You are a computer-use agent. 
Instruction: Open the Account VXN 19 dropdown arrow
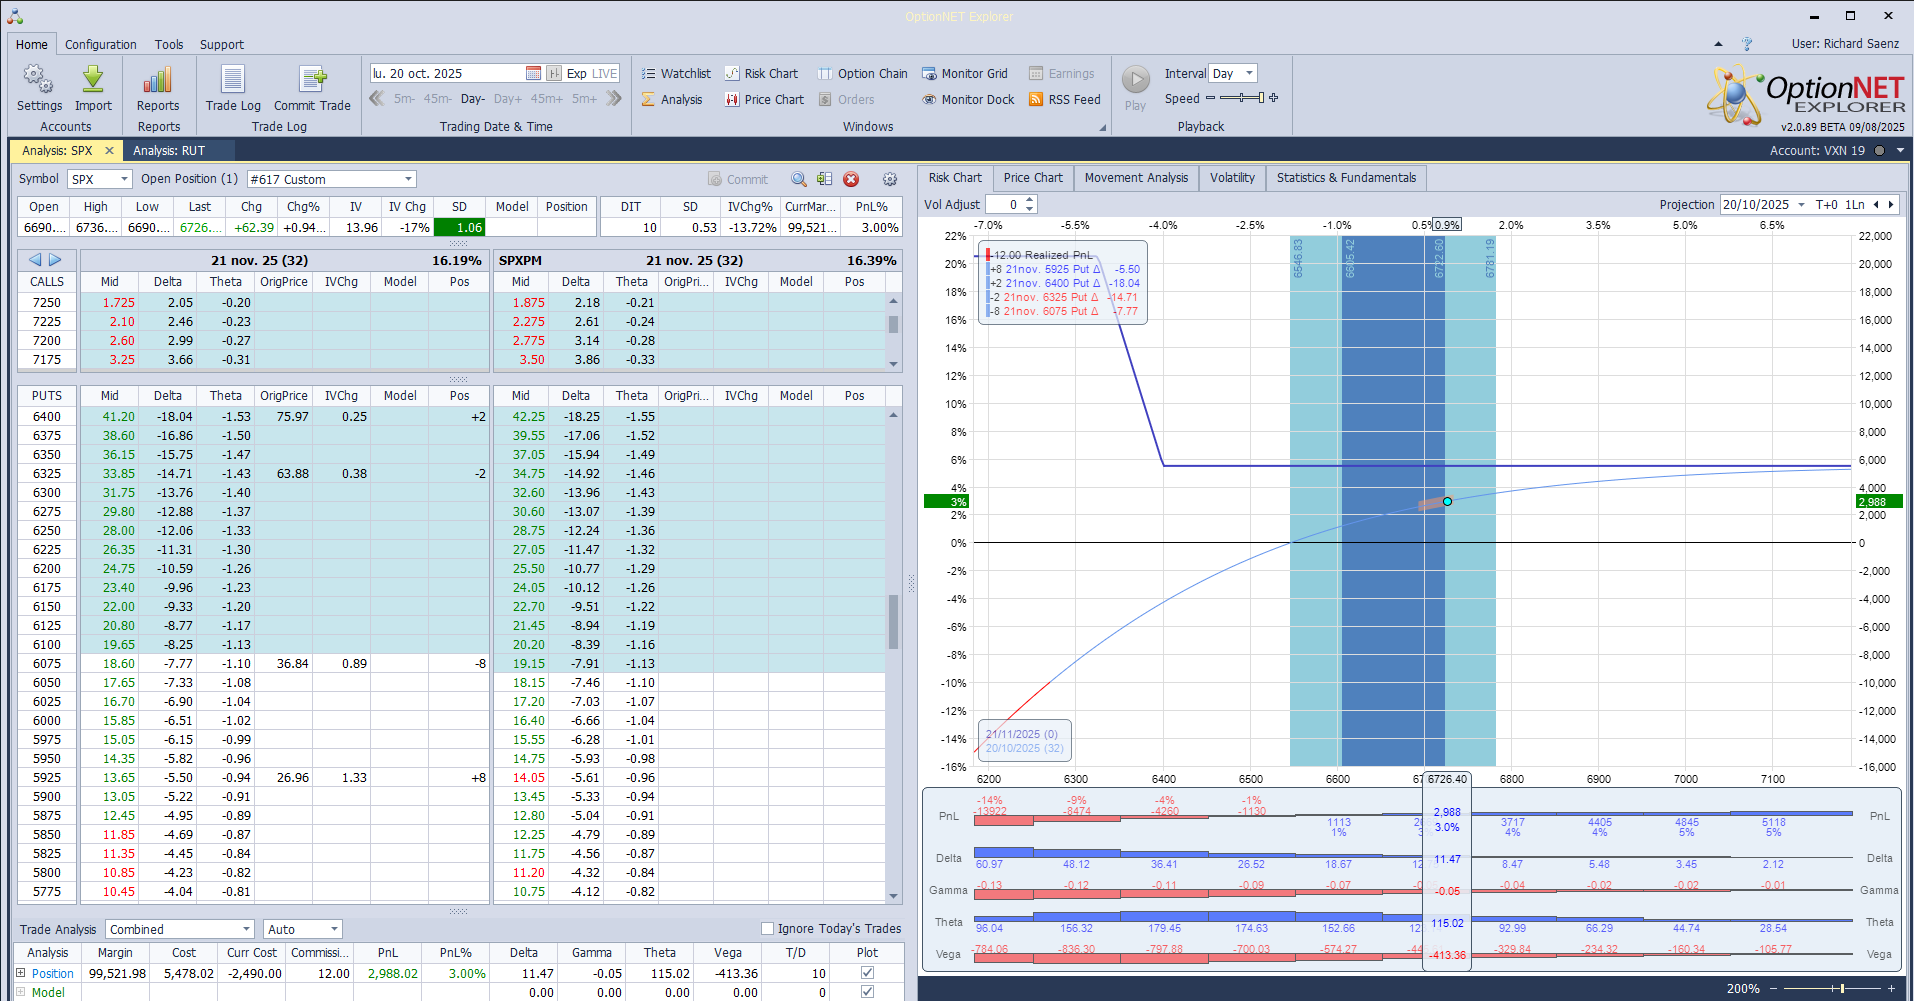pos(1900,150)
